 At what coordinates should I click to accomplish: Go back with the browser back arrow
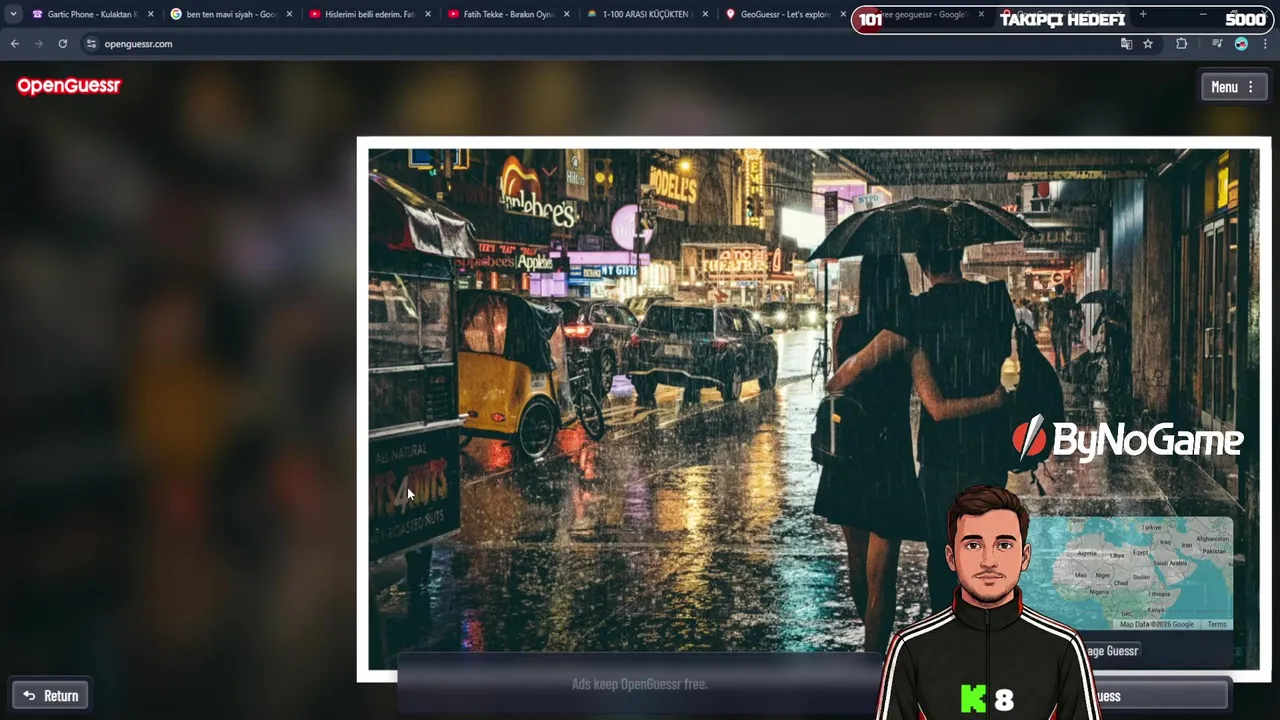(x=15, y=44)
